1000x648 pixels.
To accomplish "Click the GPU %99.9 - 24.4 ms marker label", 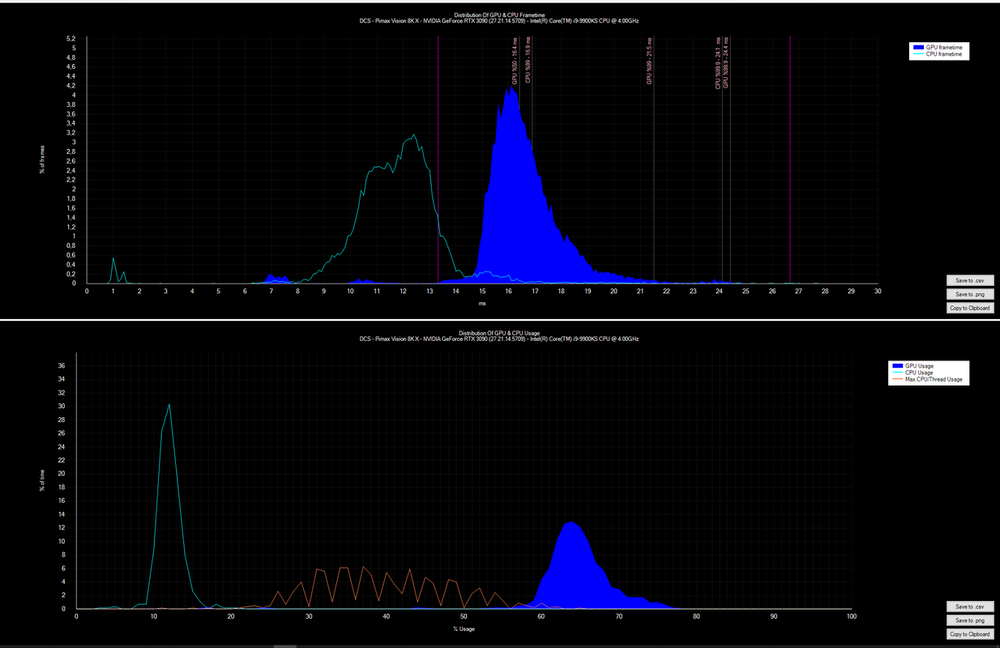I will point(726,63).
